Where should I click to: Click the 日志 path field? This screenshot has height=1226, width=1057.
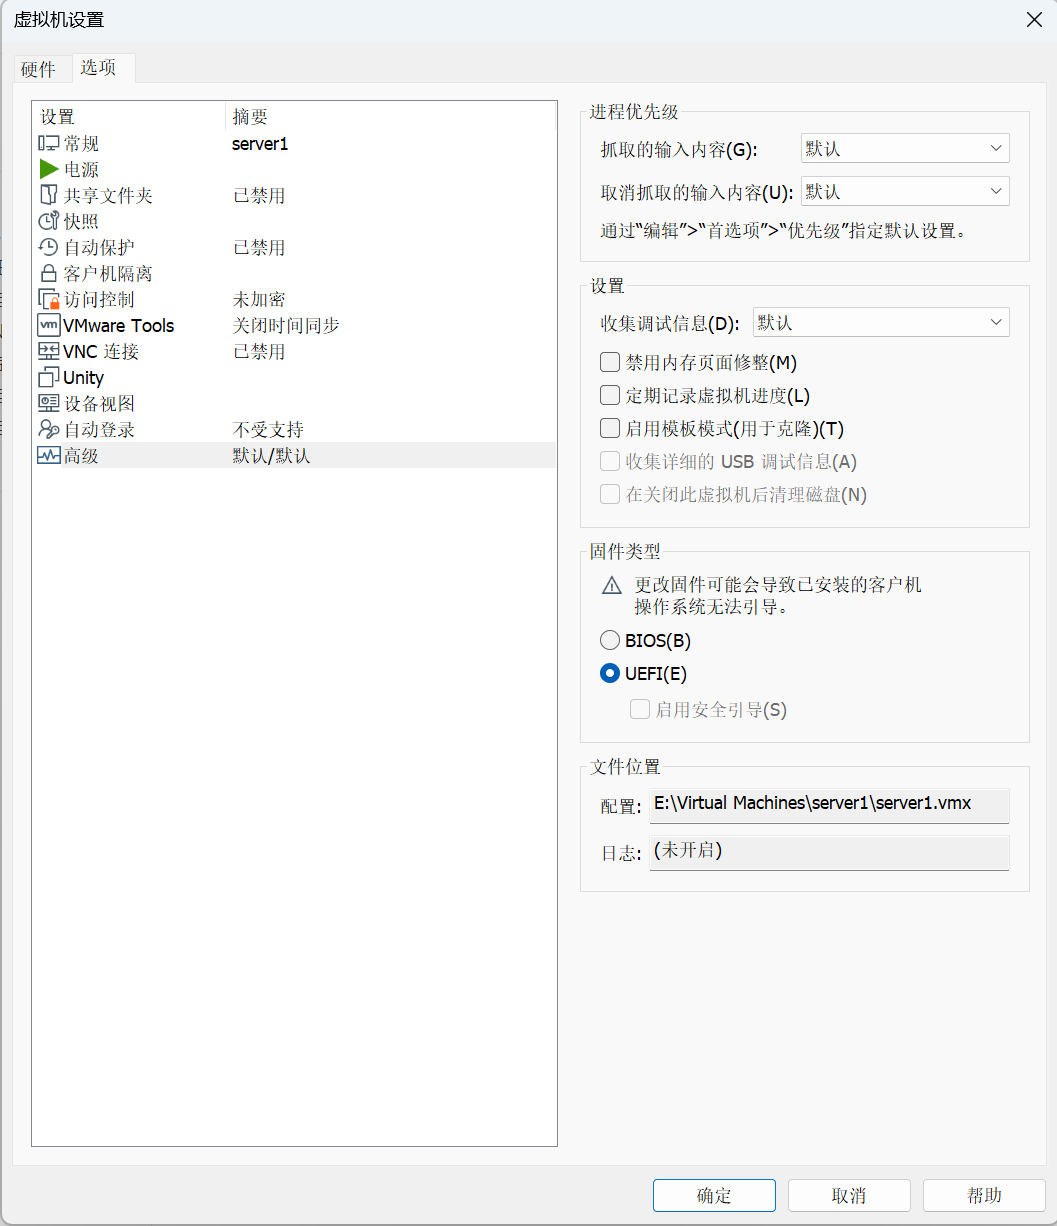tap(829, 853)
